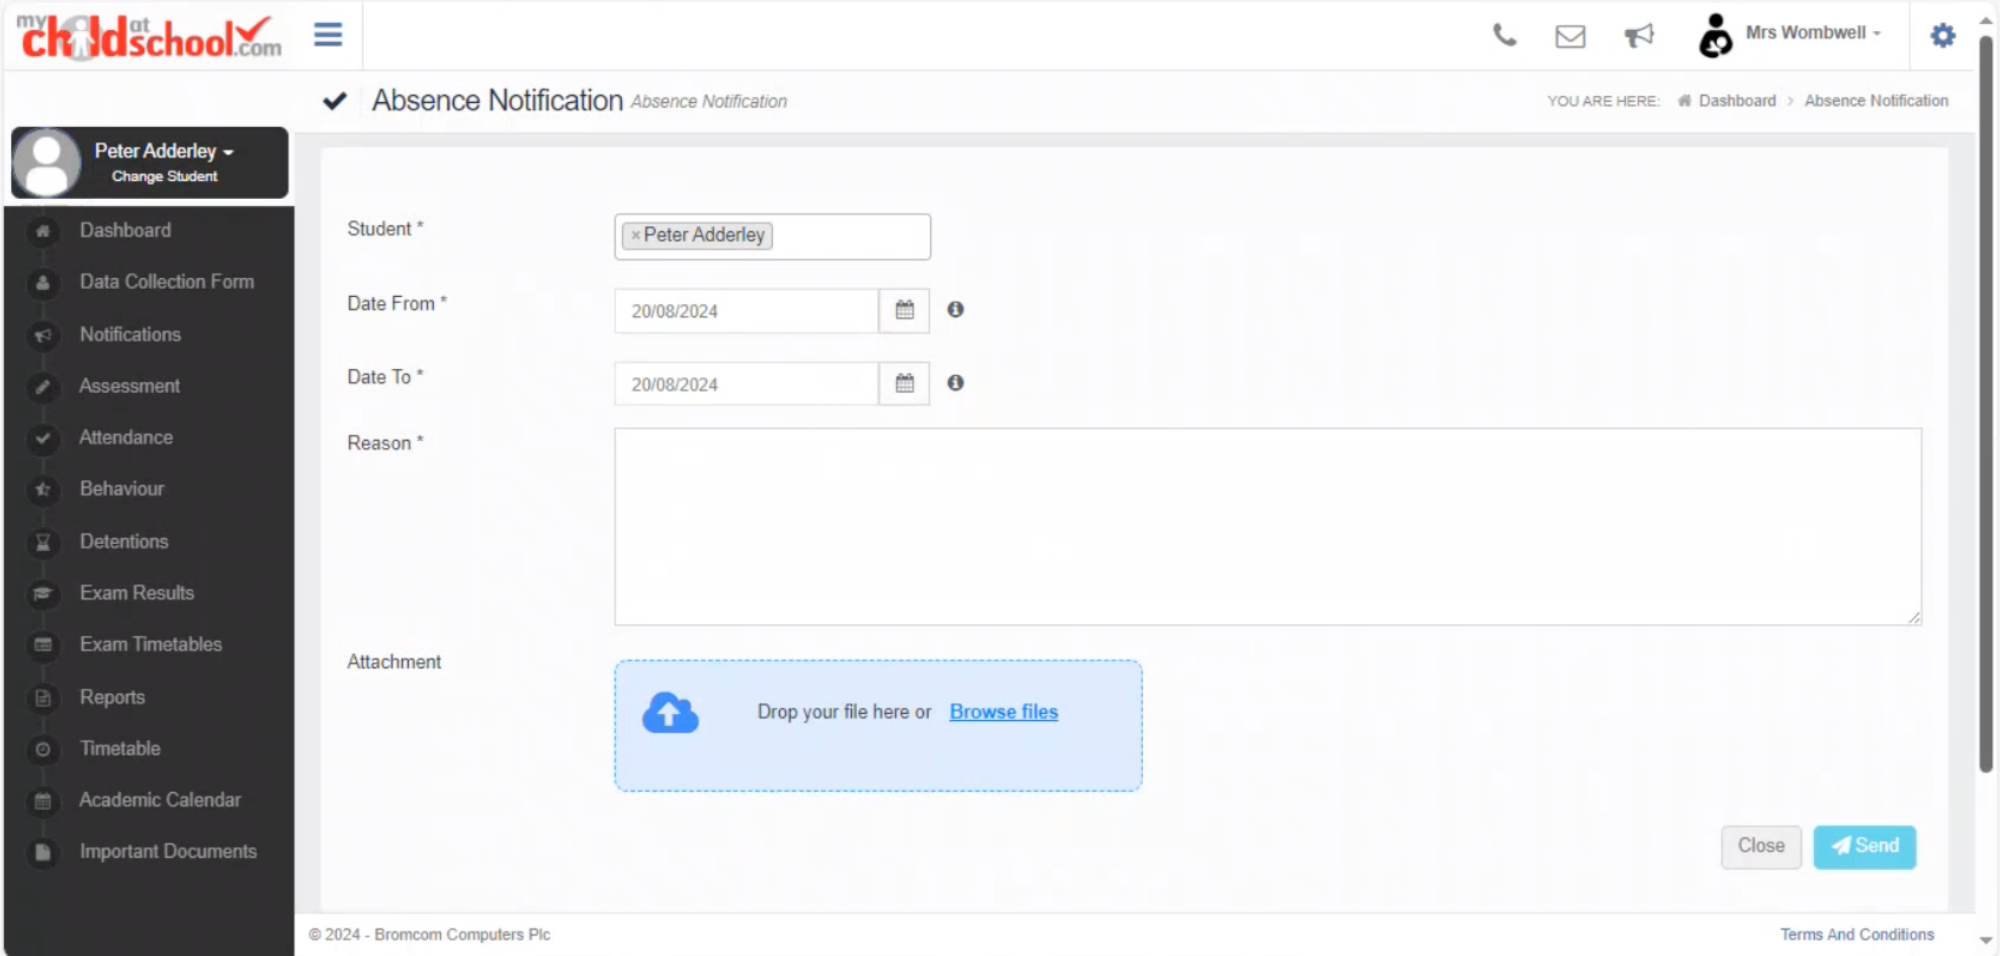This screenshot has width=2000, height=956.
Task: Open the Browse files link
Action: 1003,711
